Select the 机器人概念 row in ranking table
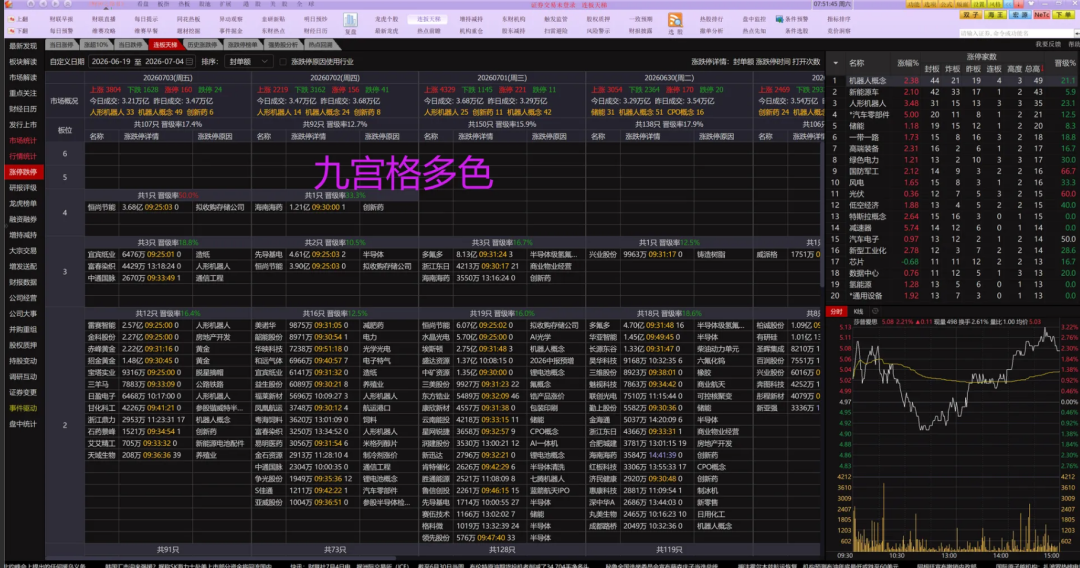The image size is (1080, 568). tap(953, 81)
